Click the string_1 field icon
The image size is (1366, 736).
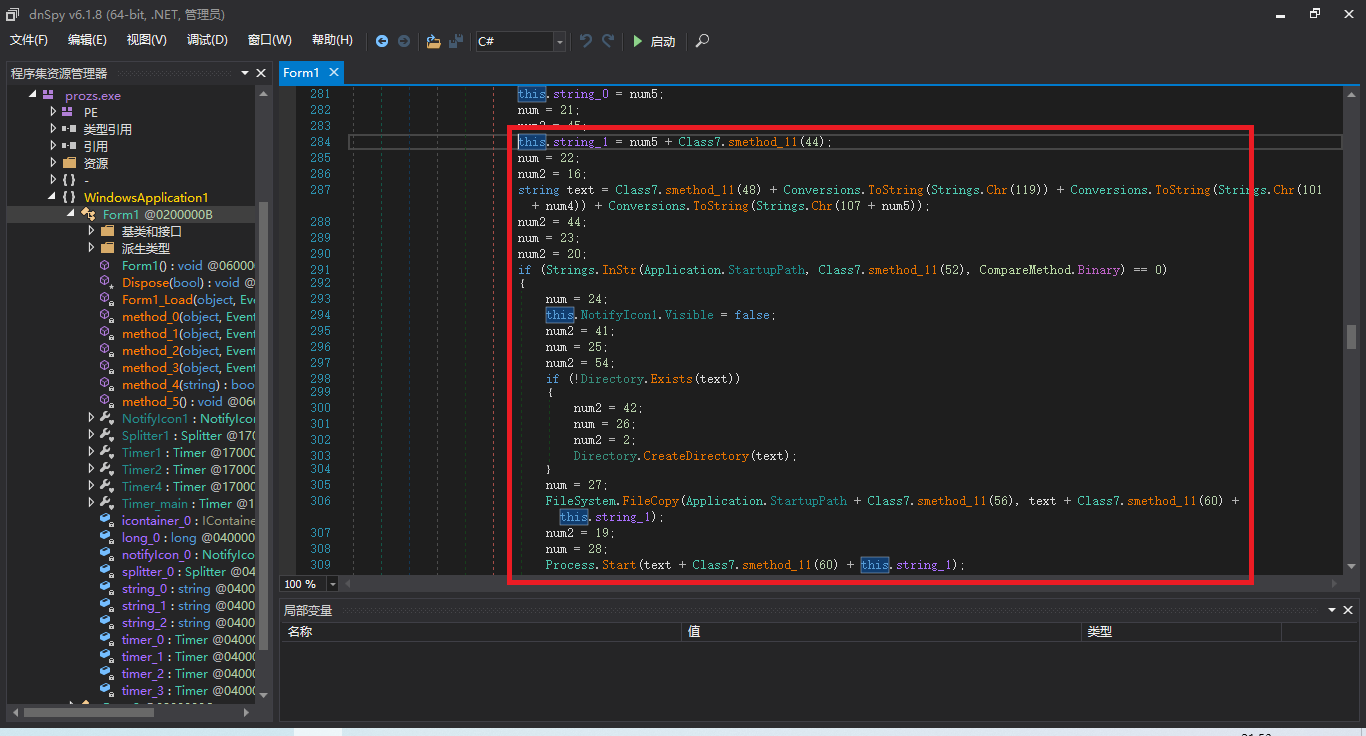click(x=105, y=605)
